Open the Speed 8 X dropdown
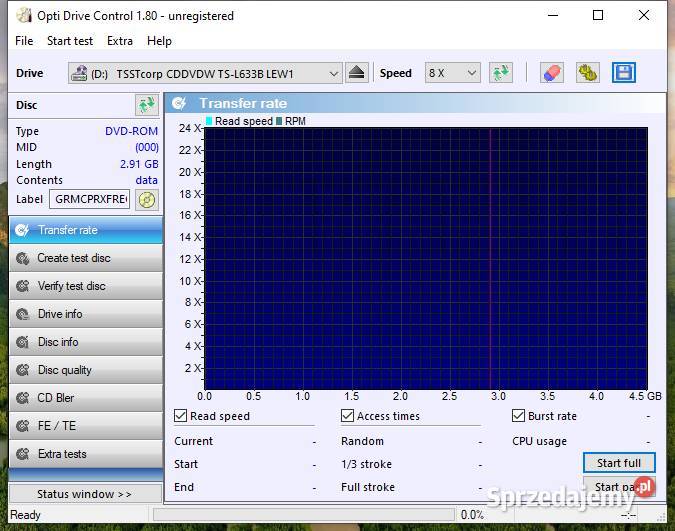675x531 pixels. point(452,73)
